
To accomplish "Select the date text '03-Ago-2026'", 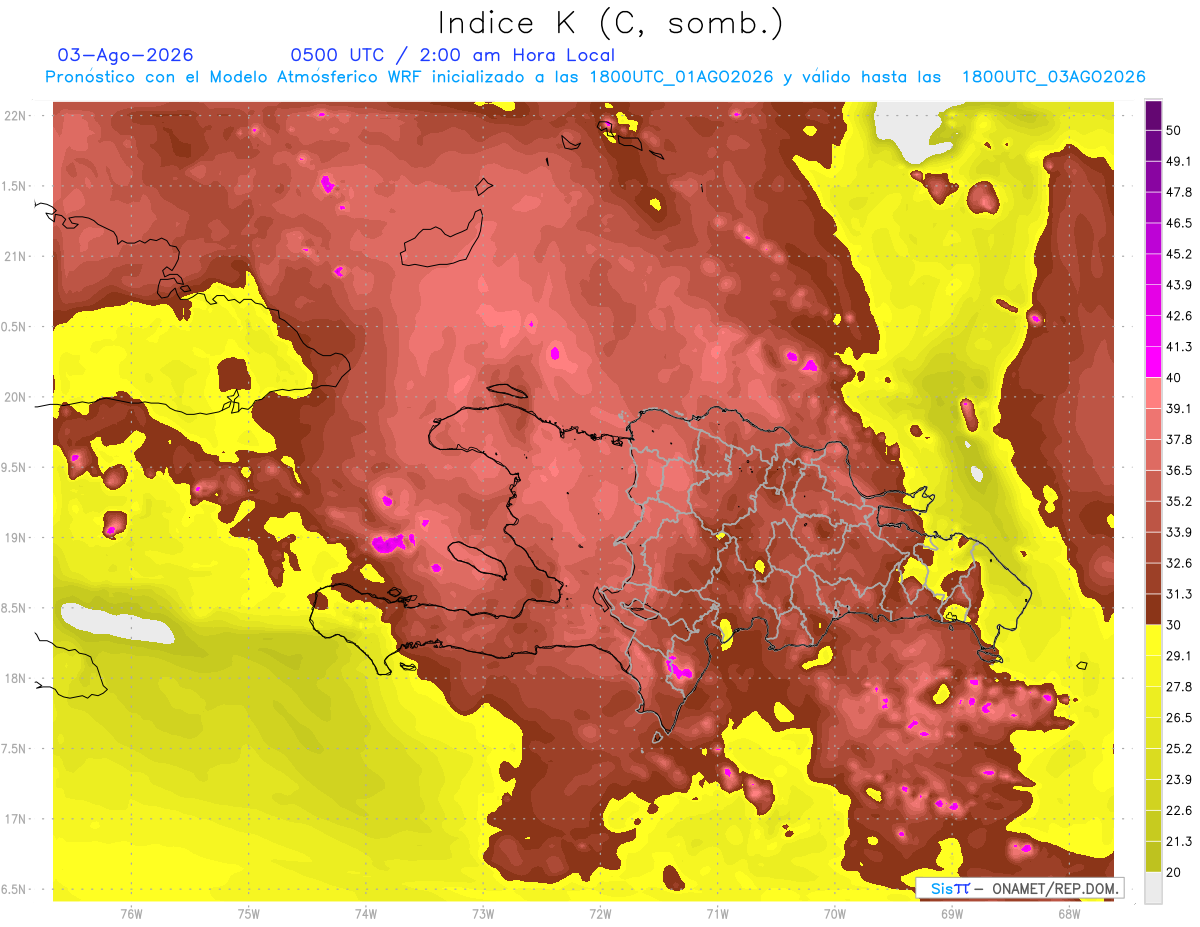I will point(126,55).
